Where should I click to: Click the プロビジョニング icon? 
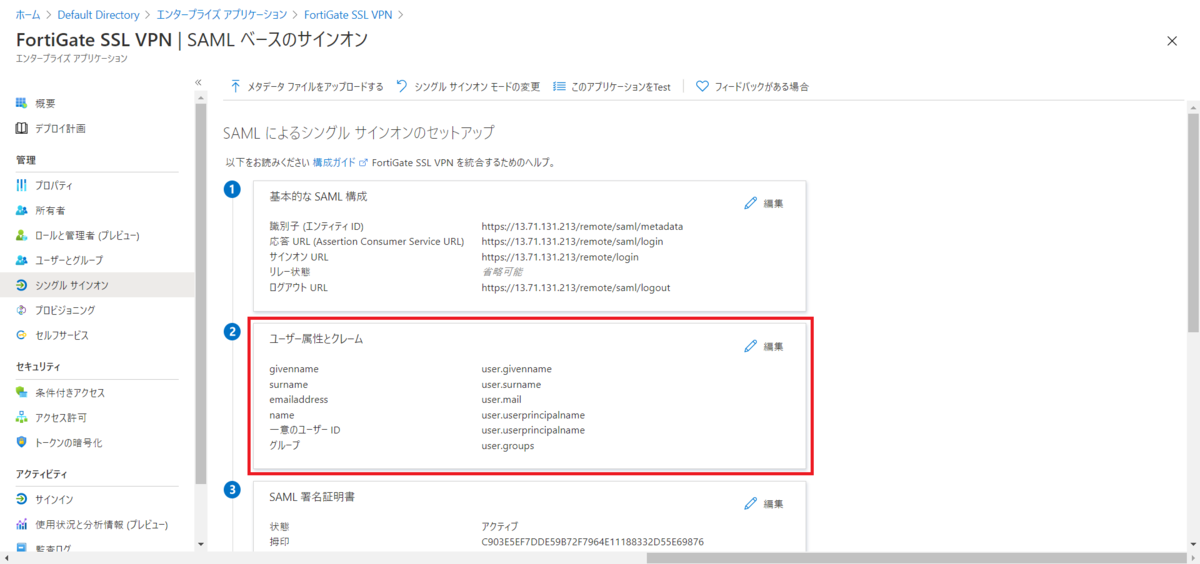[x=22, y=310]
